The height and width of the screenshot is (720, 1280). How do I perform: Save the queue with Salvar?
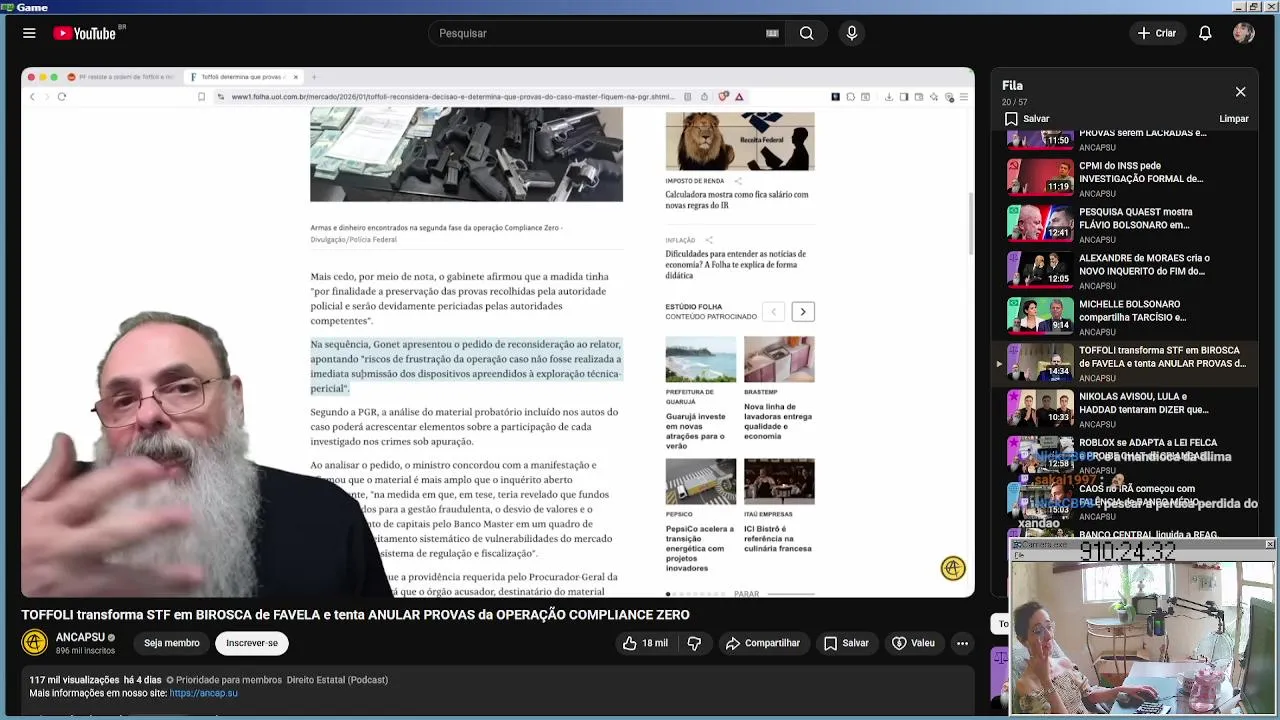click(1027, 119)
